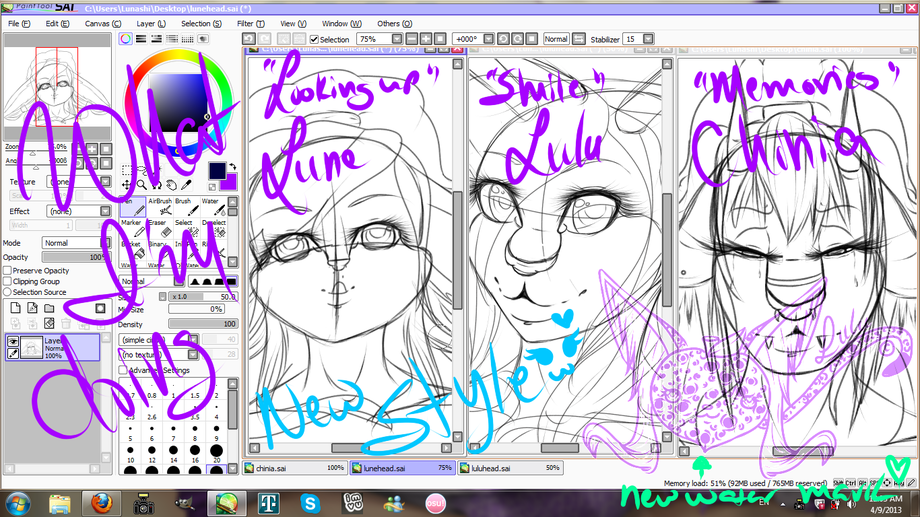Click the color wheel panel icon
The width and height of the screenshot is (920, 517).
point(125,39)
